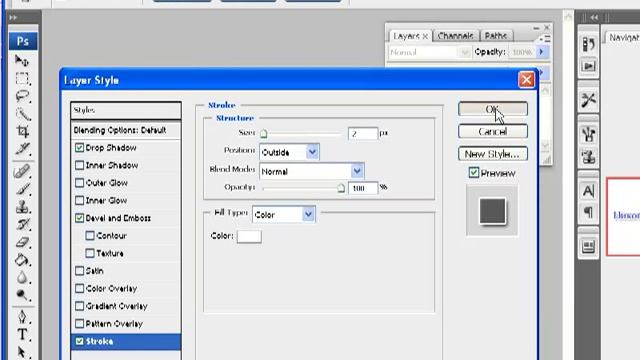The image size is (640, 360).
Task: Uncheck the Stroke checkbox
Action: 79,341
